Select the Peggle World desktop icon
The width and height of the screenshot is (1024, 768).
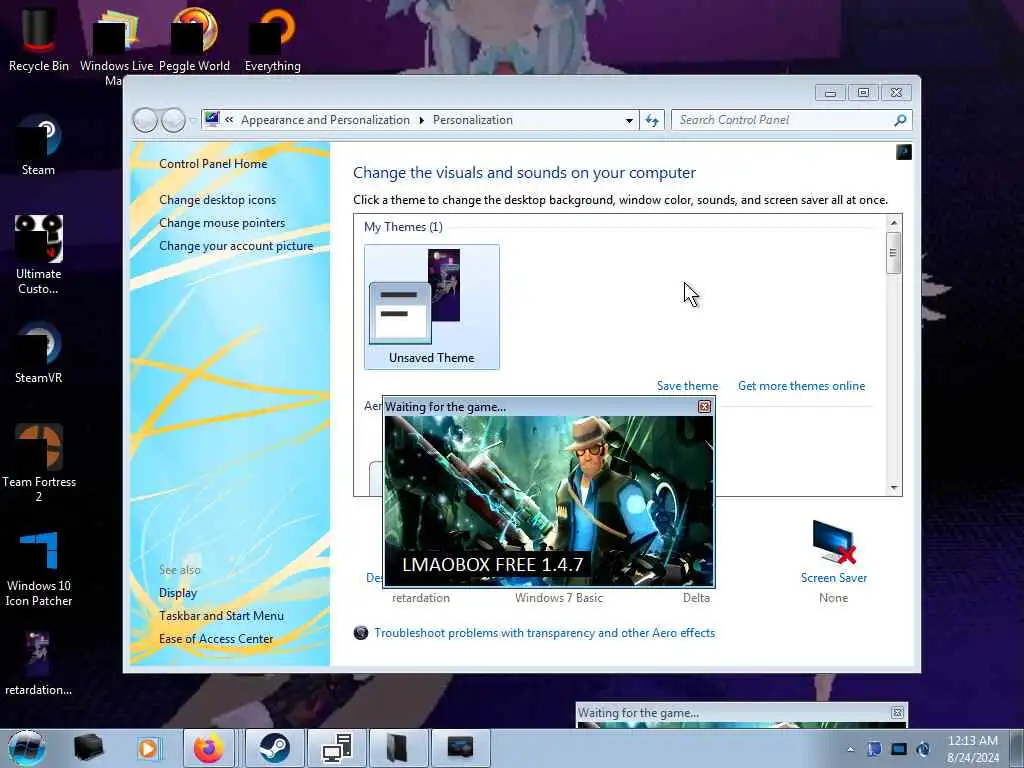(195, 39)
